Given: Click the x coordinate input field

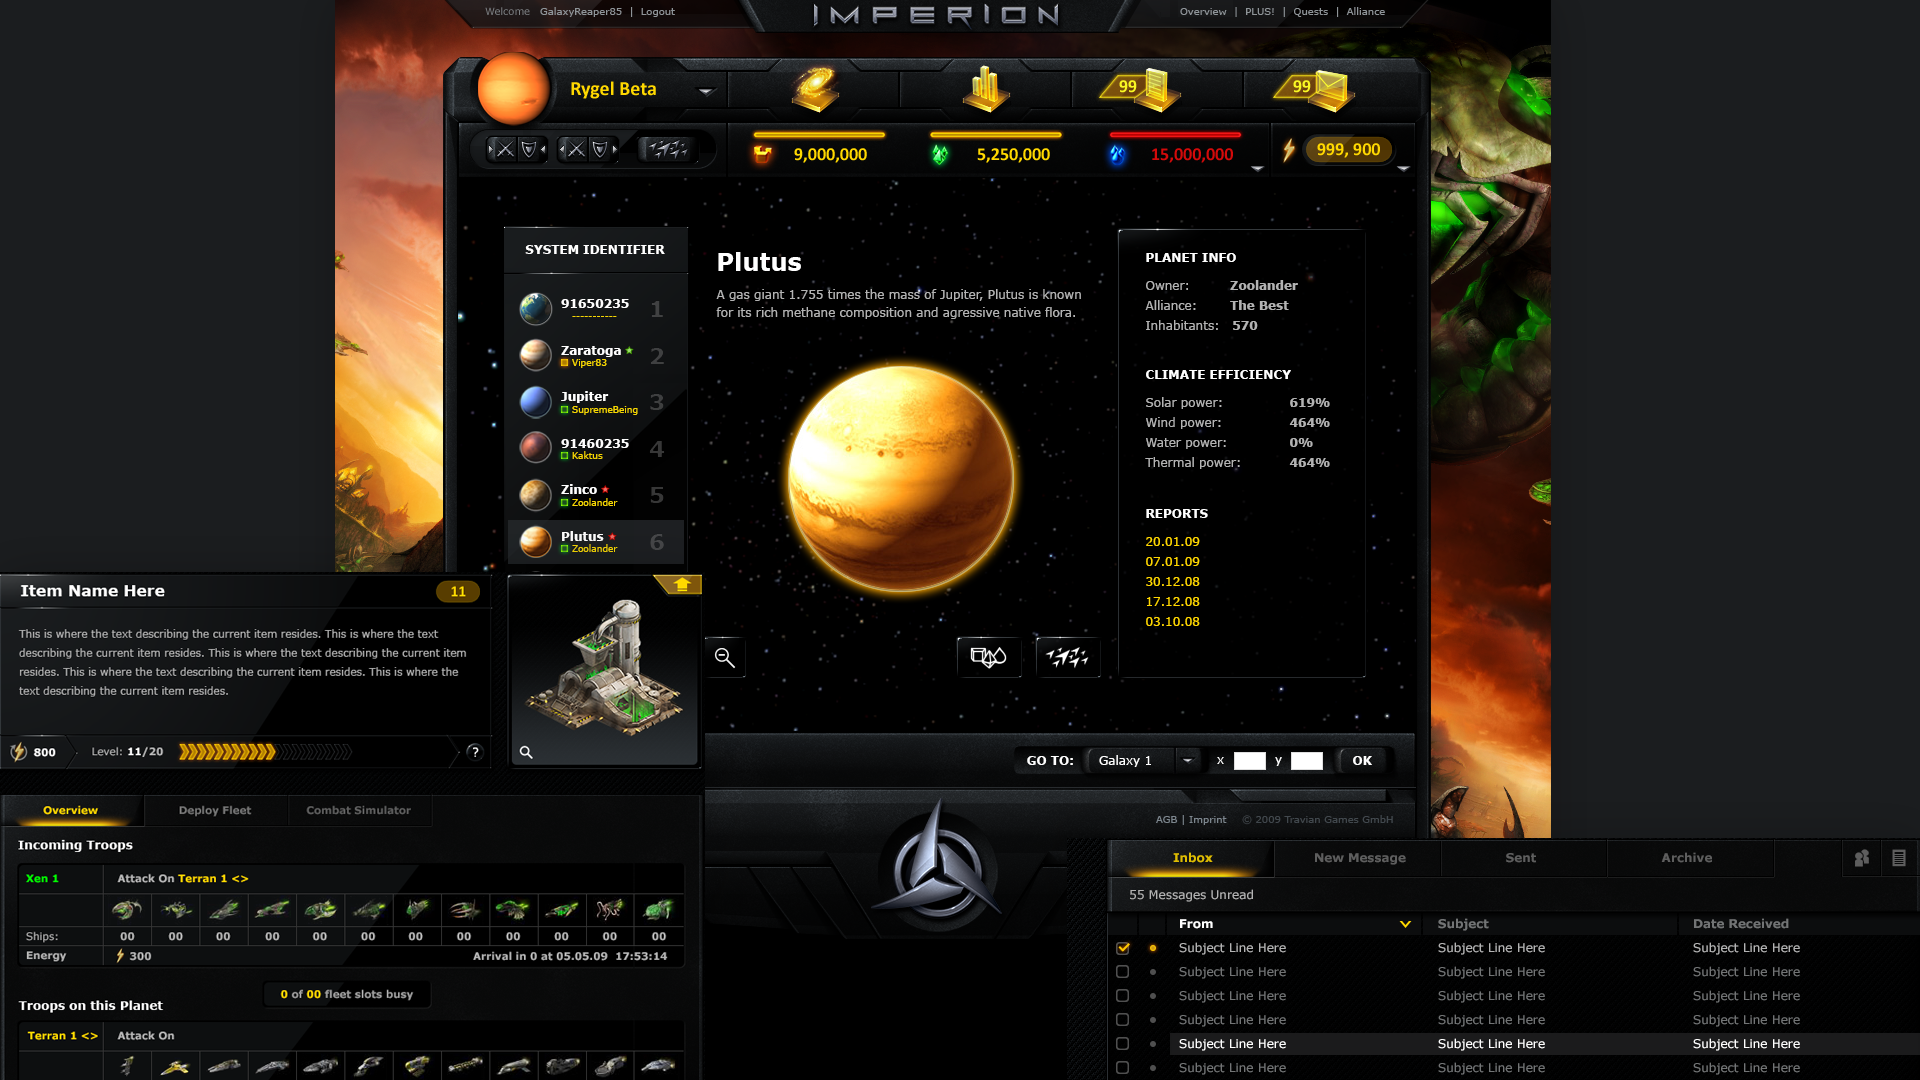Looking at the screenshot, I should tap(1249, 761).
